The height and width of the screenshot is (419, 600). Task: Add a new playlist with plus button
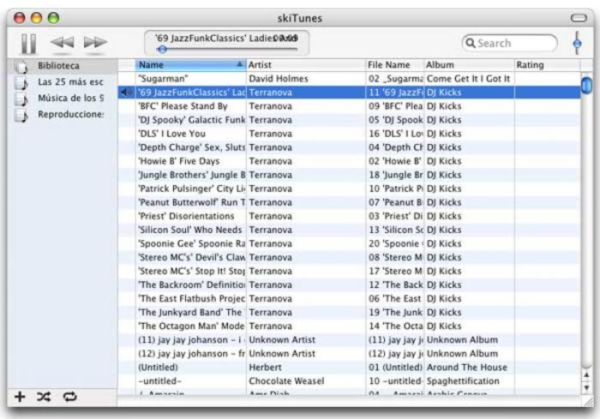(x=20, y=397)
